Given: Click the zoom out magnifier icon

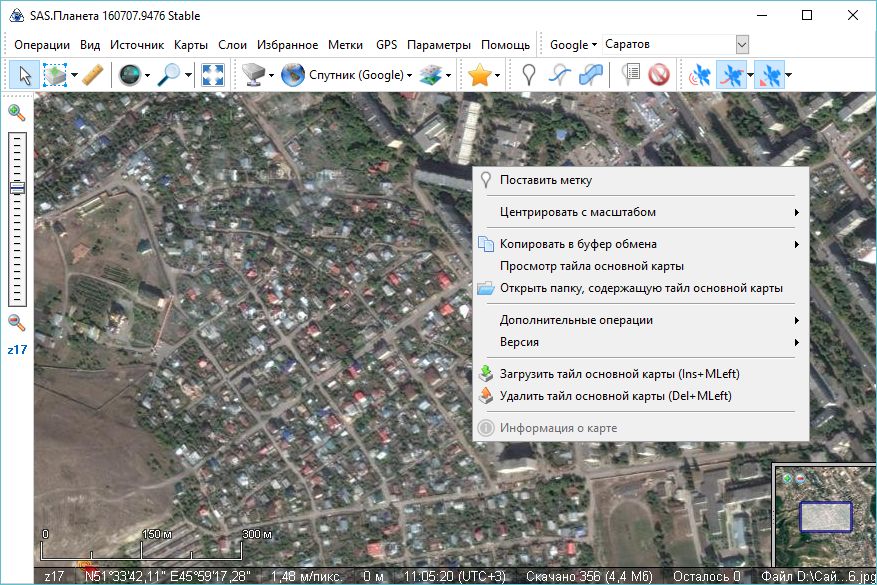Looking at the screenshot, I should coord(16,322).
